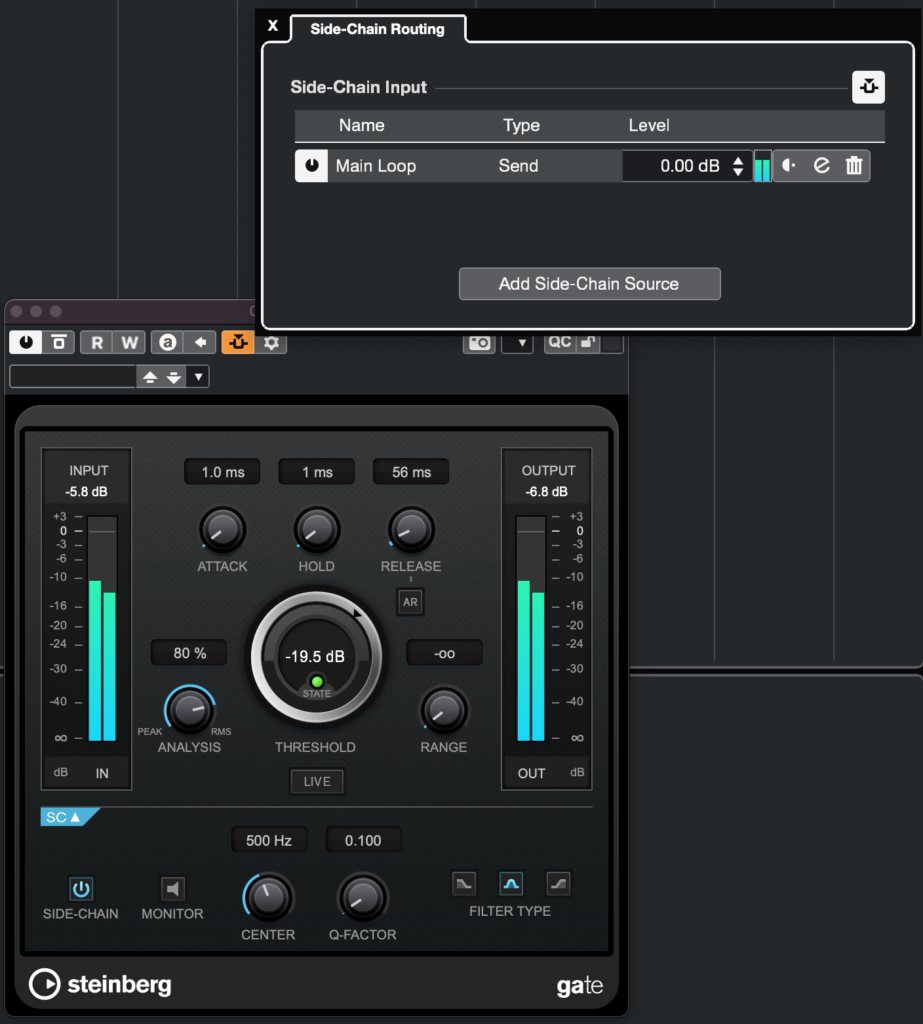Open the dropdown arrow beside the camera icon
The height and width of the screenshot is (1024, 923).
[x=521, y=342]
